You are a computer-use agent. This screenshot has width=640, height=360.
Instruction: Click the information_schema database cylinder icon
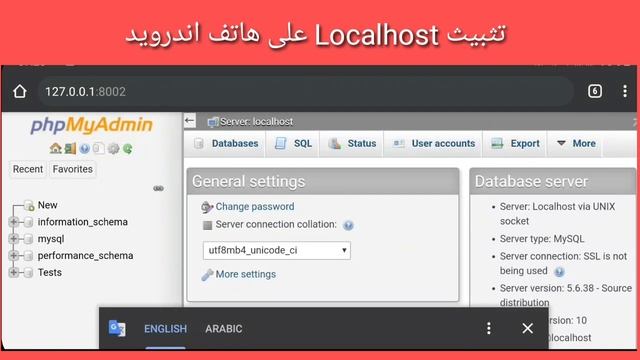(x=28, y=222)
